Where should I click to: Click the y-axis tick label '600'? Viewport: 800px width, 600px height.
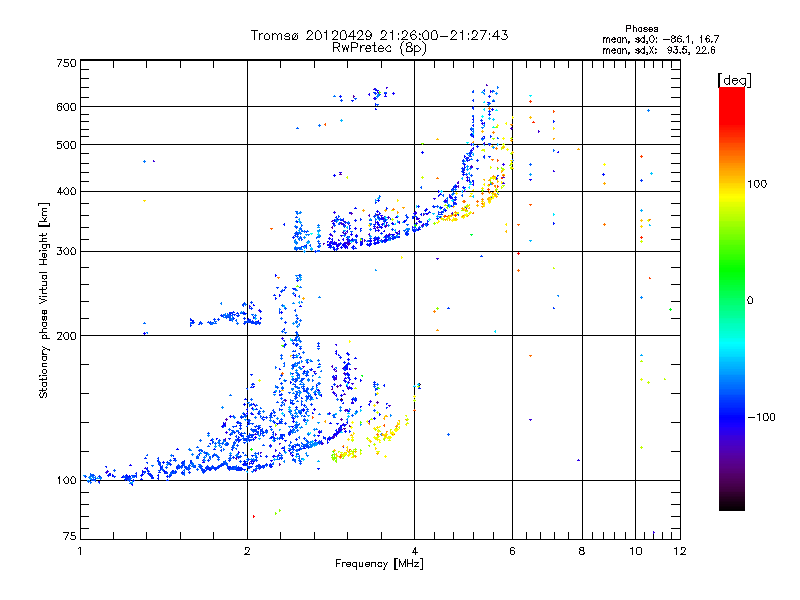pyautogui.click(x=66, y=107)
